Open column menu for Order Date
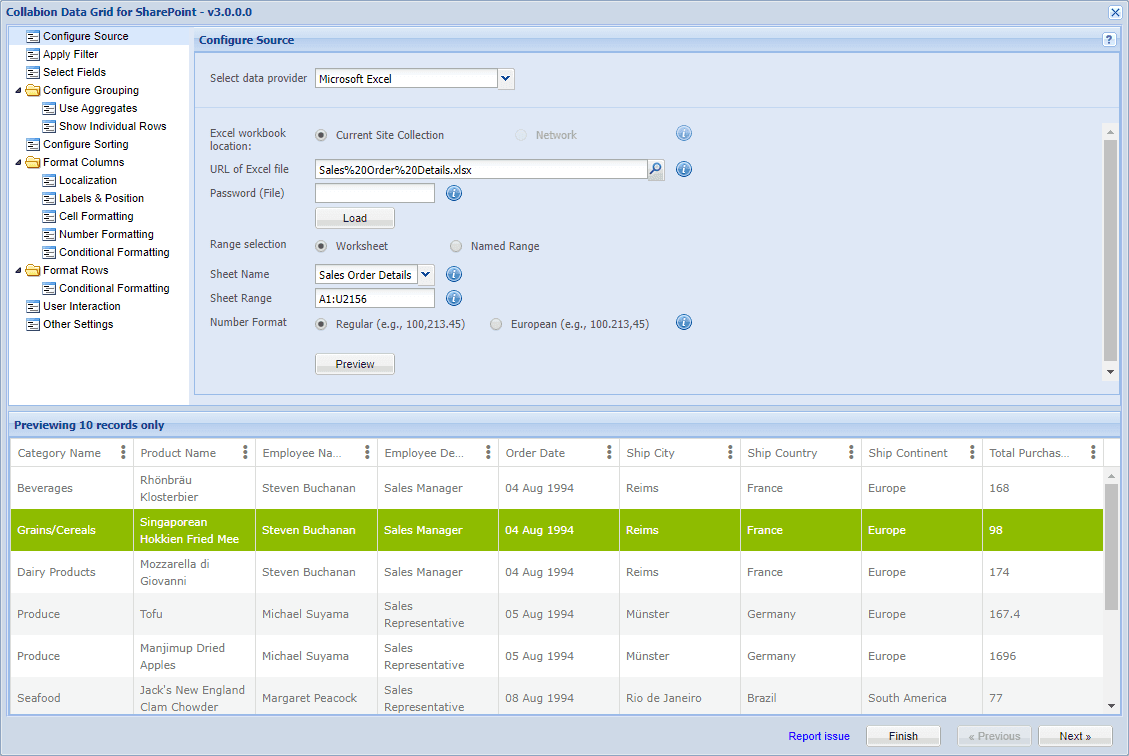 (x=609, y=452)
